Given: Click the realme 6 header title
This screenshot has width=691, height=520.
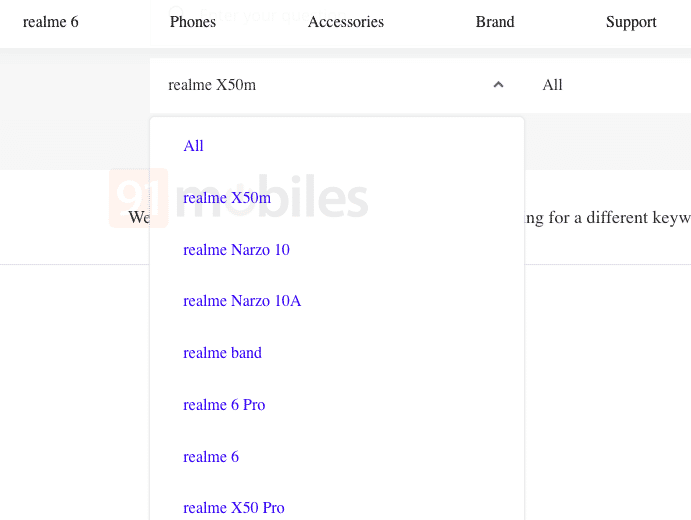Looking at the screenshot, I should (x=50, y=22).
